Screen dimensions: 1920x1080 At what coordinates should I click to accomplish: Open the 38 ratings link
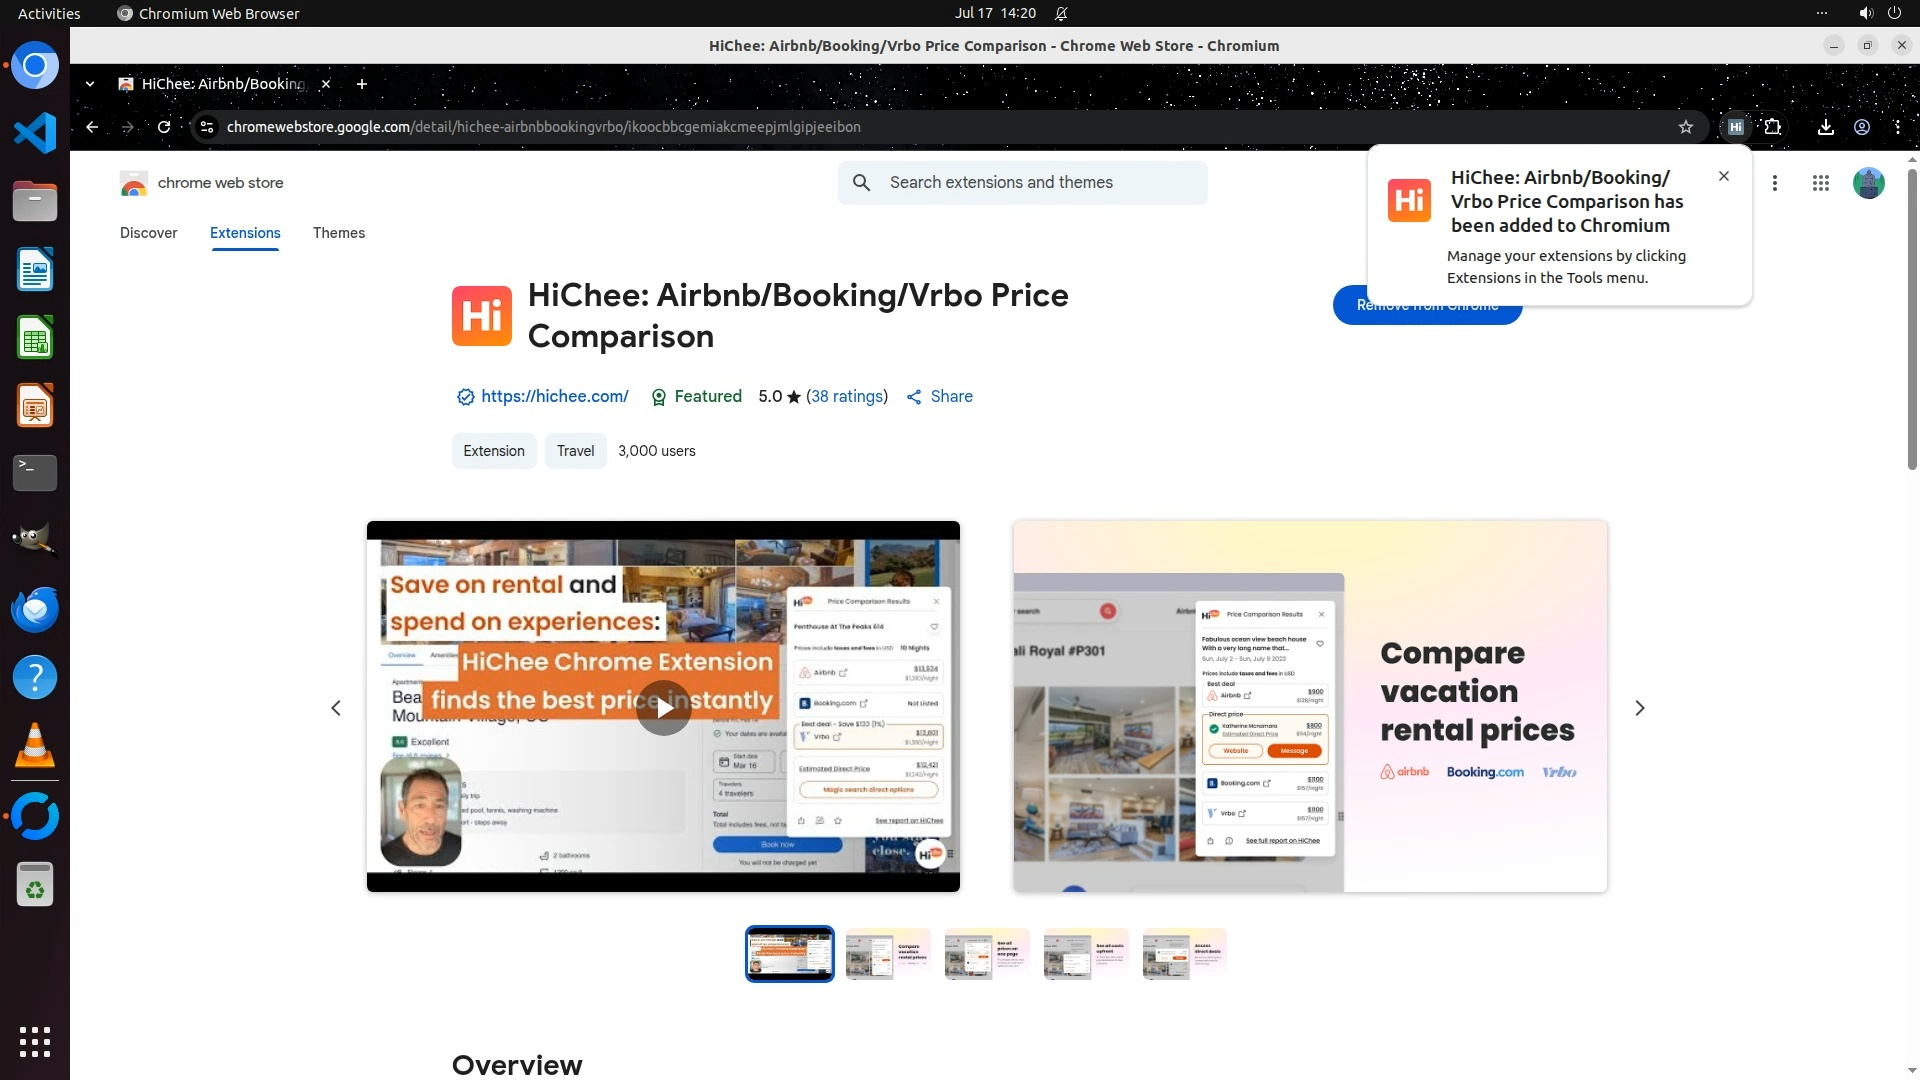[x=847, y=397]
